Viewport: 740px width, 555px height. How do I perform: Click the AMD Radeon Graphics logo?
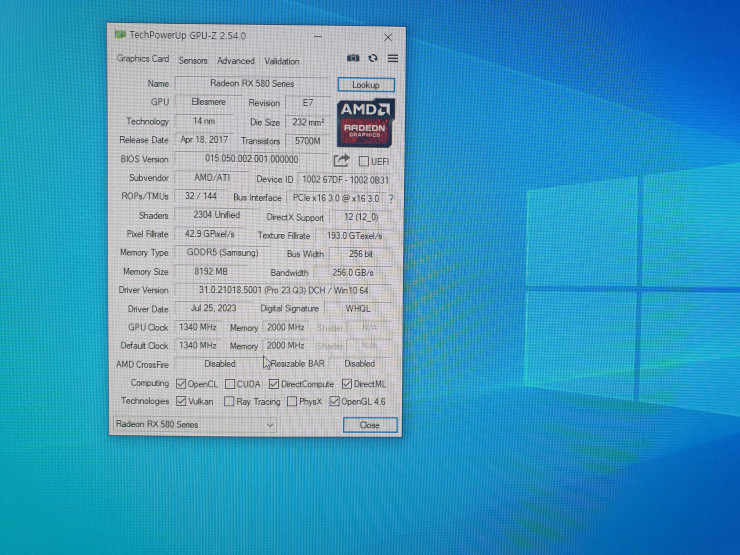pos(366,123)
